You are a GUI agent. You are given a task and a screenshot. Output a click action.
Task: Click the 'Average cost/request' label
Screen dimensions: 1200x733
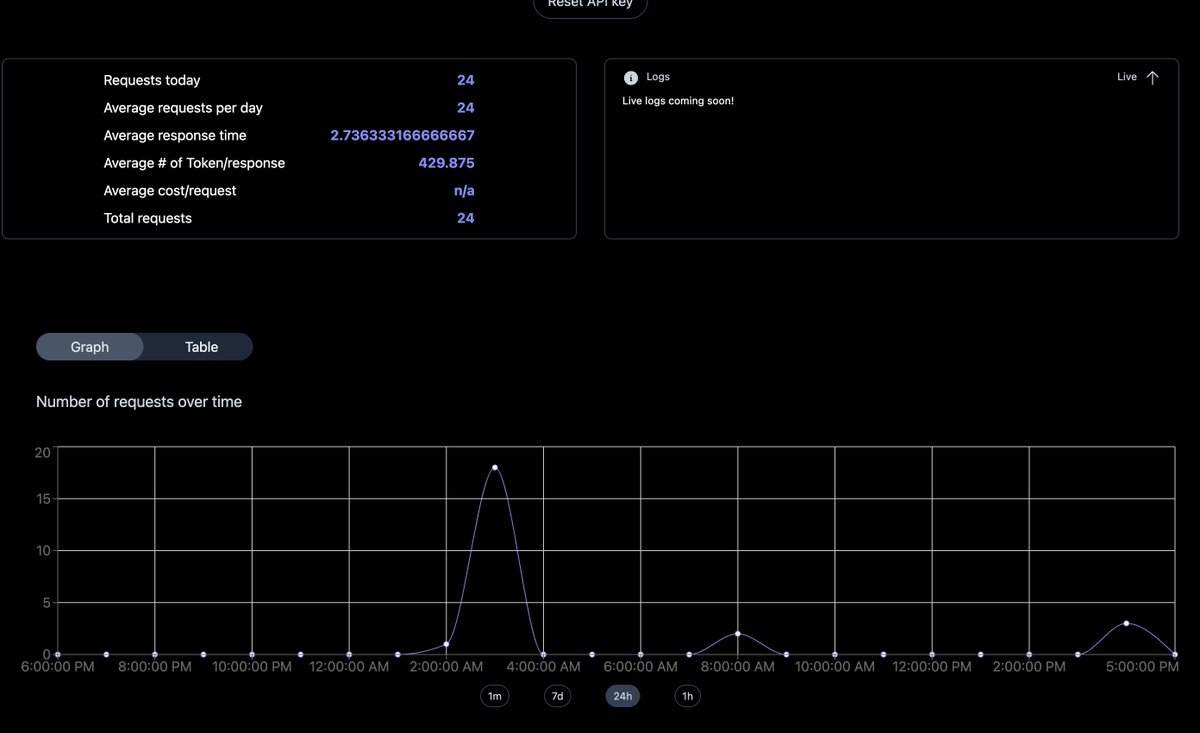pos(170,190)
